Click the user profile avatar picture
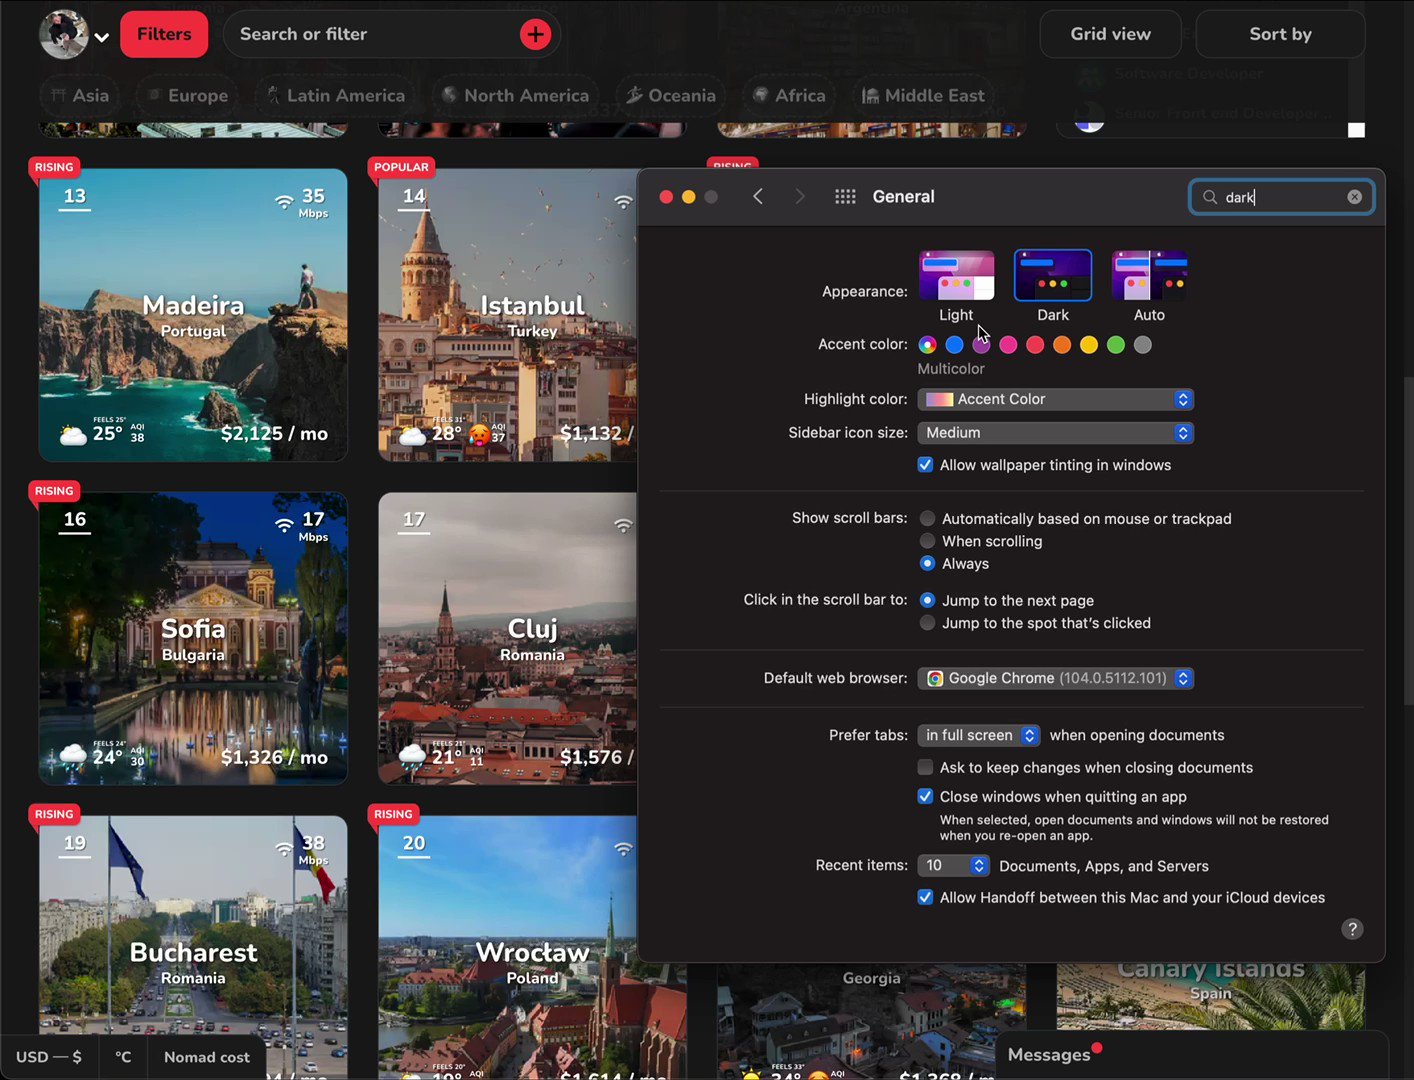 click(63, 33)
